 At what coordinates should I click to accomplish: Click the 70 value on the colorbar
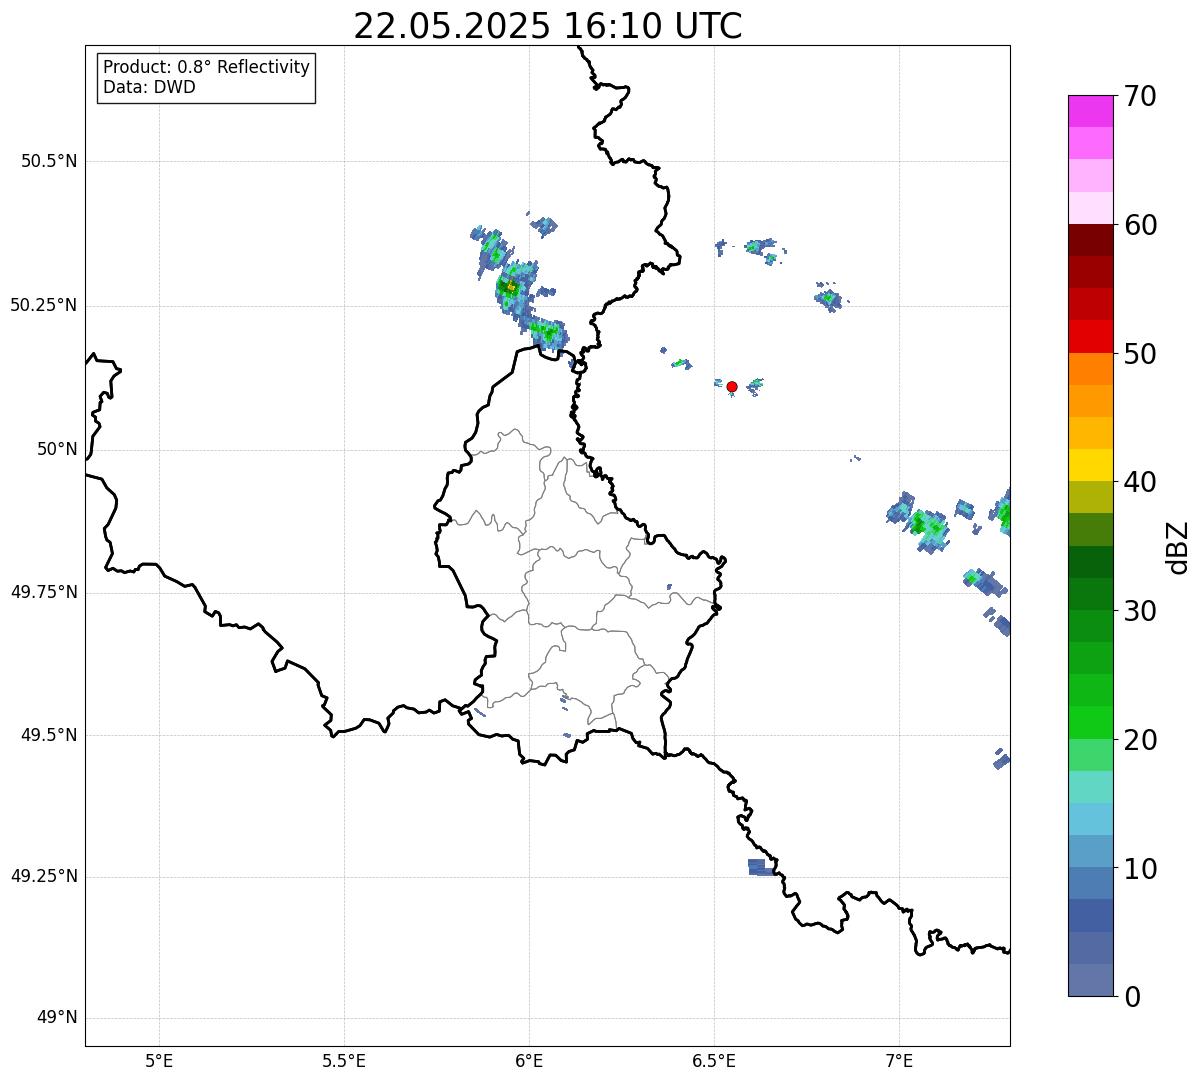click(x=1140, y=96)
